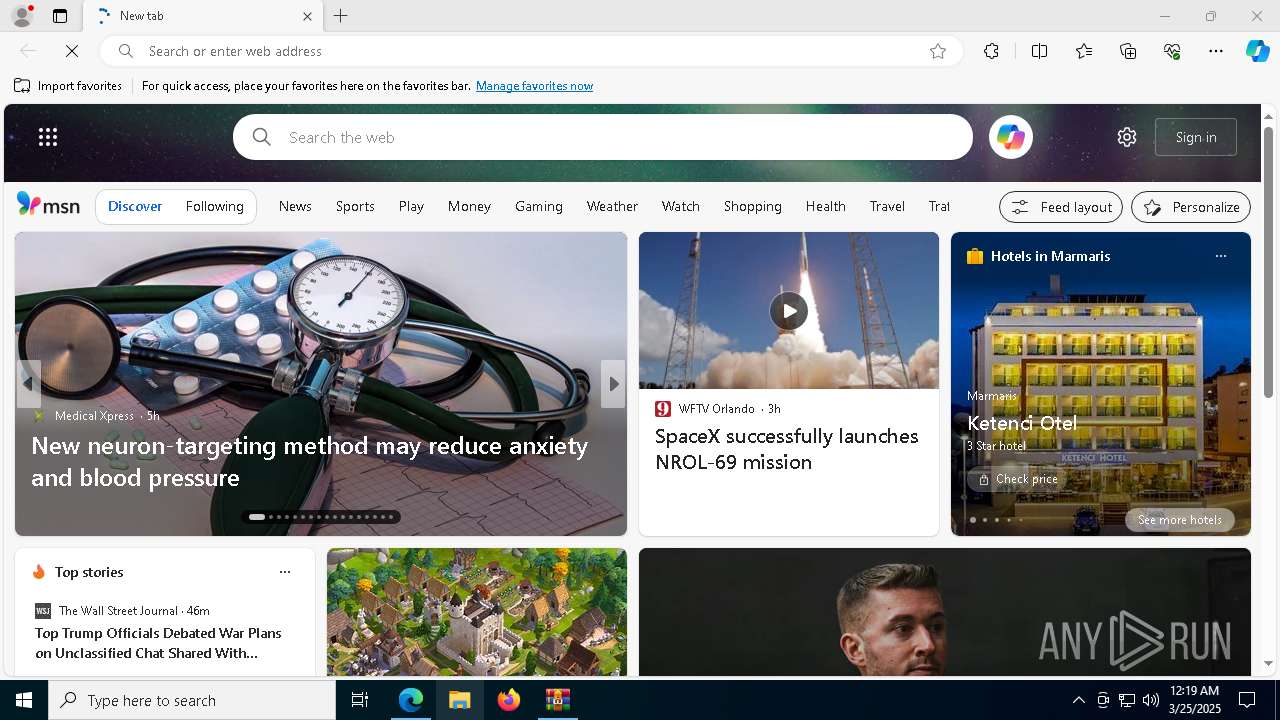Open Extensions puzzle icon
The image size is (1280, 720).
[991, 51]
